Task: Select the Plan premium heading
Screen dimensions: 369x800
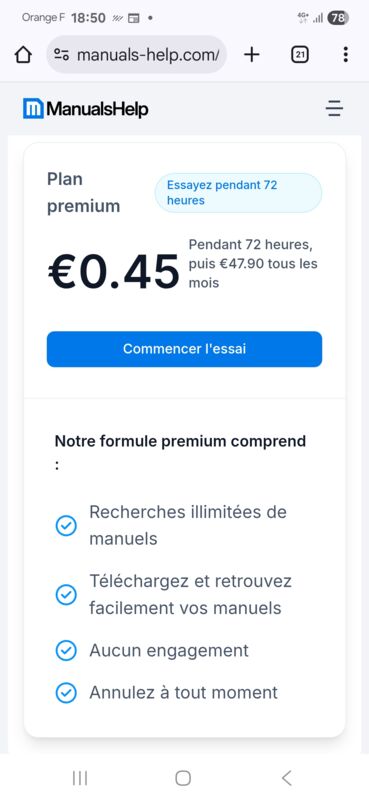Action: pyautogui.click(x=84, y=192)
